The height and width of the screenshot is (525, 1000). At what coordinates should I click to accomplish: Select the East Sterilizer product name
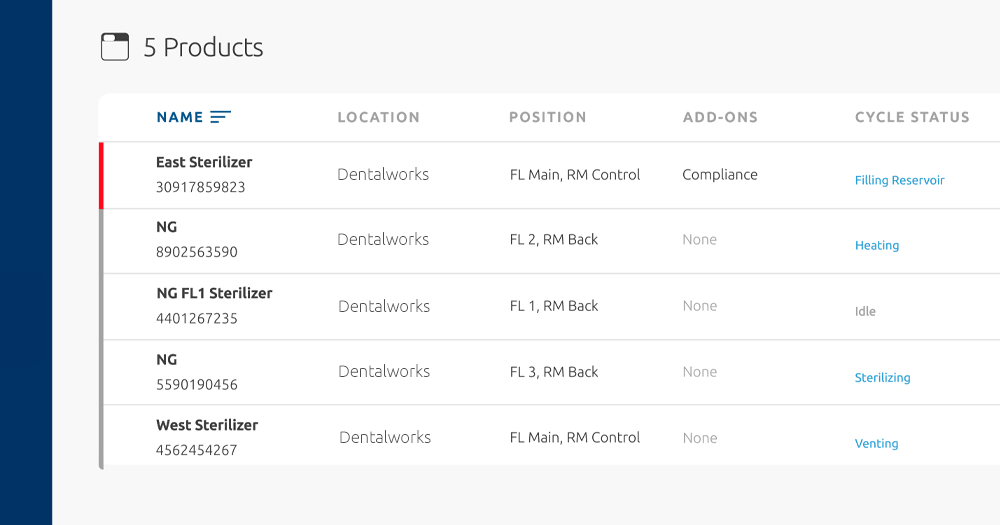click(204, 162)
